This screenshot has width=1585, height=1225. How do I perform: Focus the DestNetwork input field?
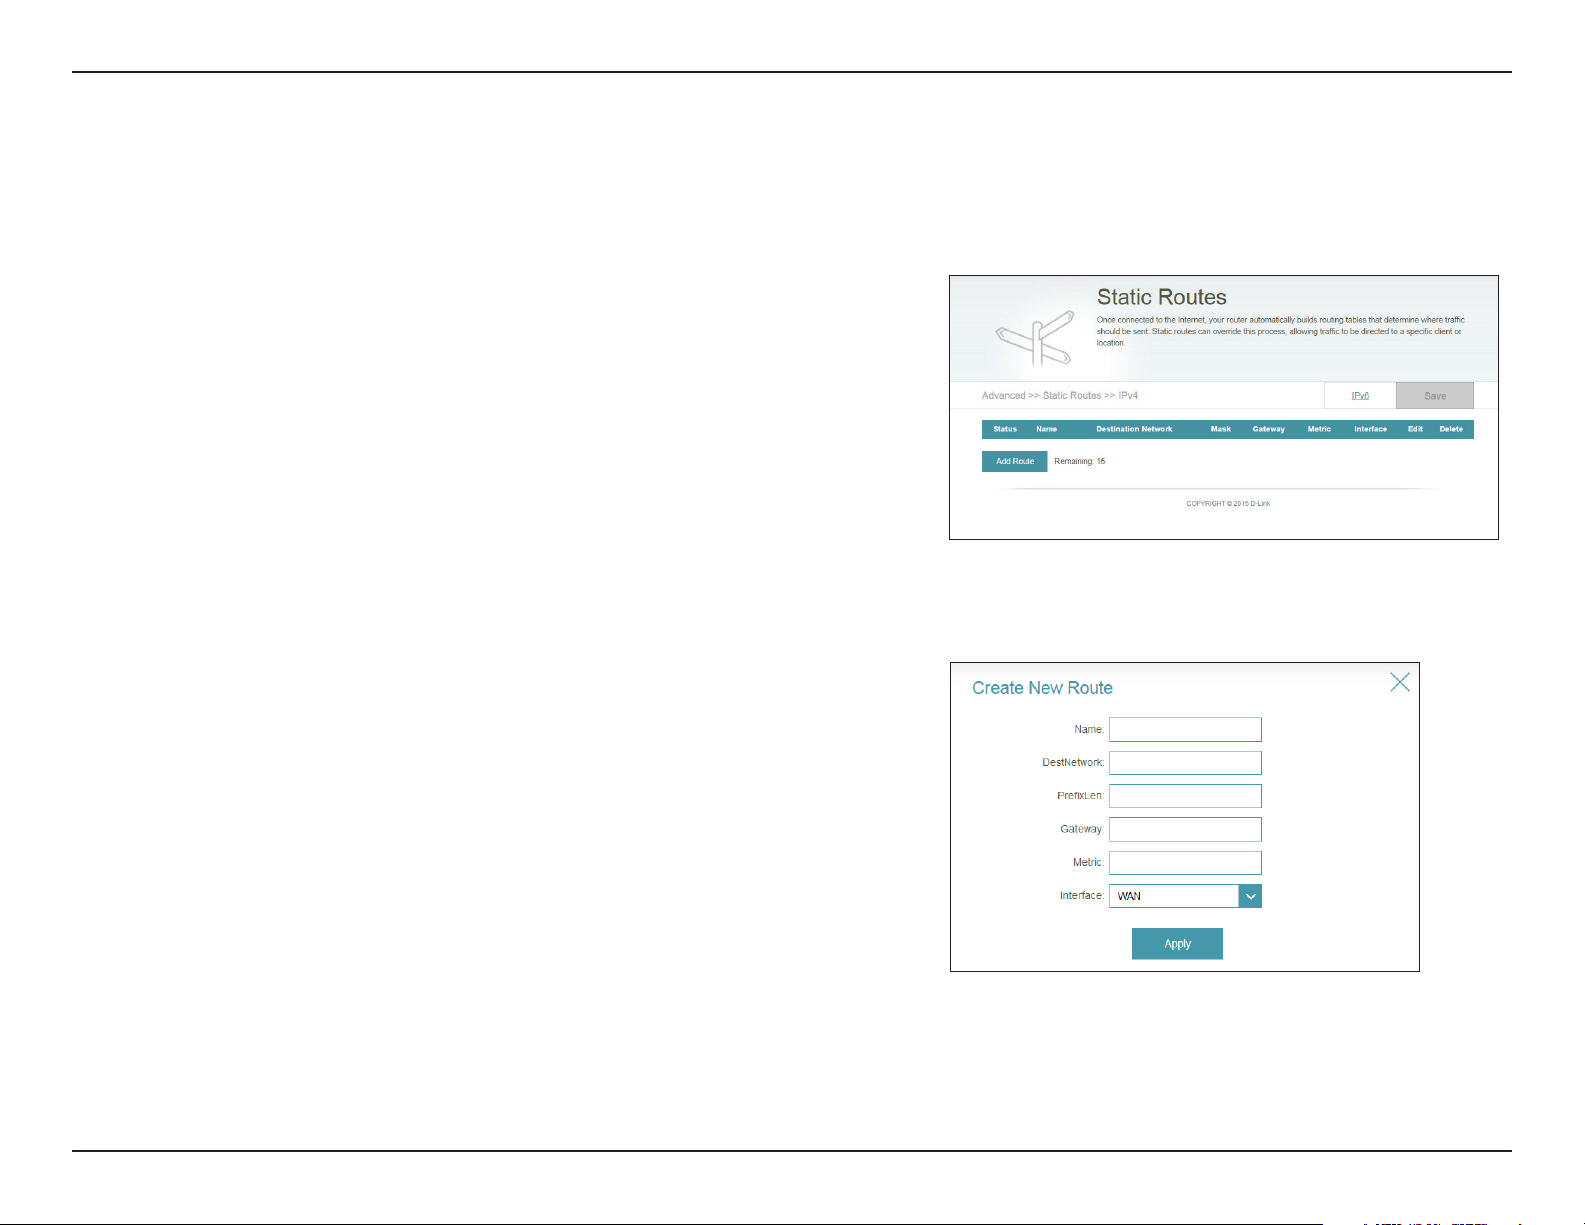(x=1185, y=763)
